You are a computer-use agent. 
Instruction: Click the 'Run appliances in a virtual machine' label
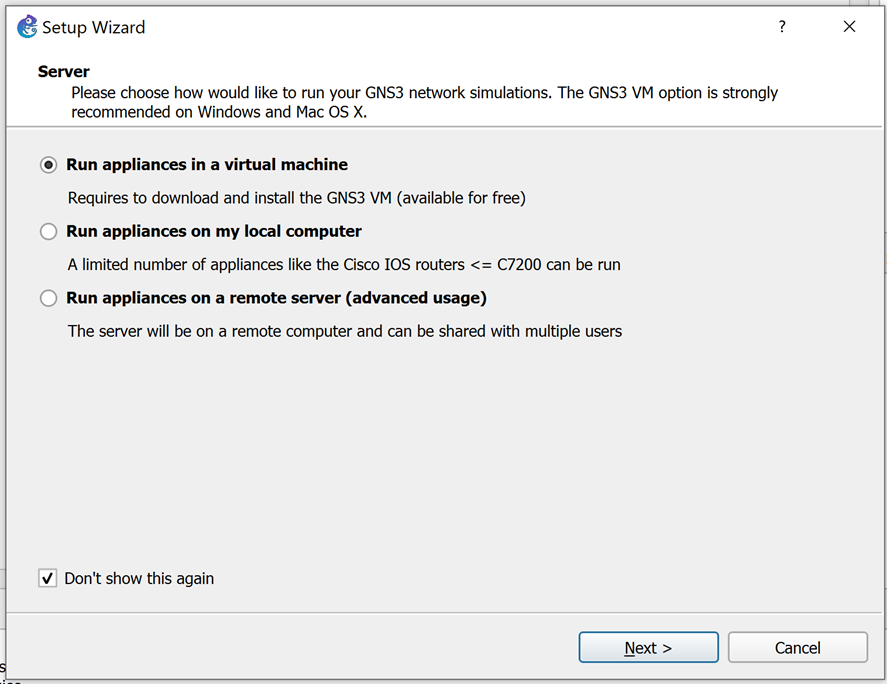pyautogui.click(x=207, y=165)
